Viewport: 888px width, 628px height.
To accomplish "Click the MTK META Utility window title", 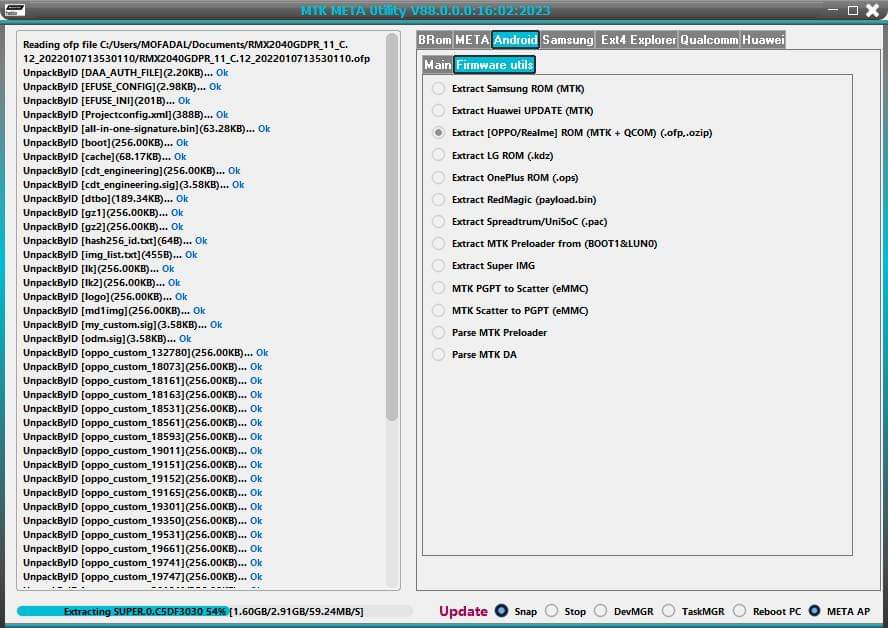I will click(425, 10).
